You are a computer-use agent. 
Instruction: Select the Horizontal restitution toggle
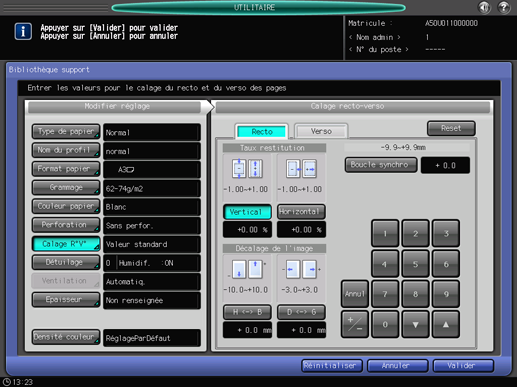(x=301, y=212)
